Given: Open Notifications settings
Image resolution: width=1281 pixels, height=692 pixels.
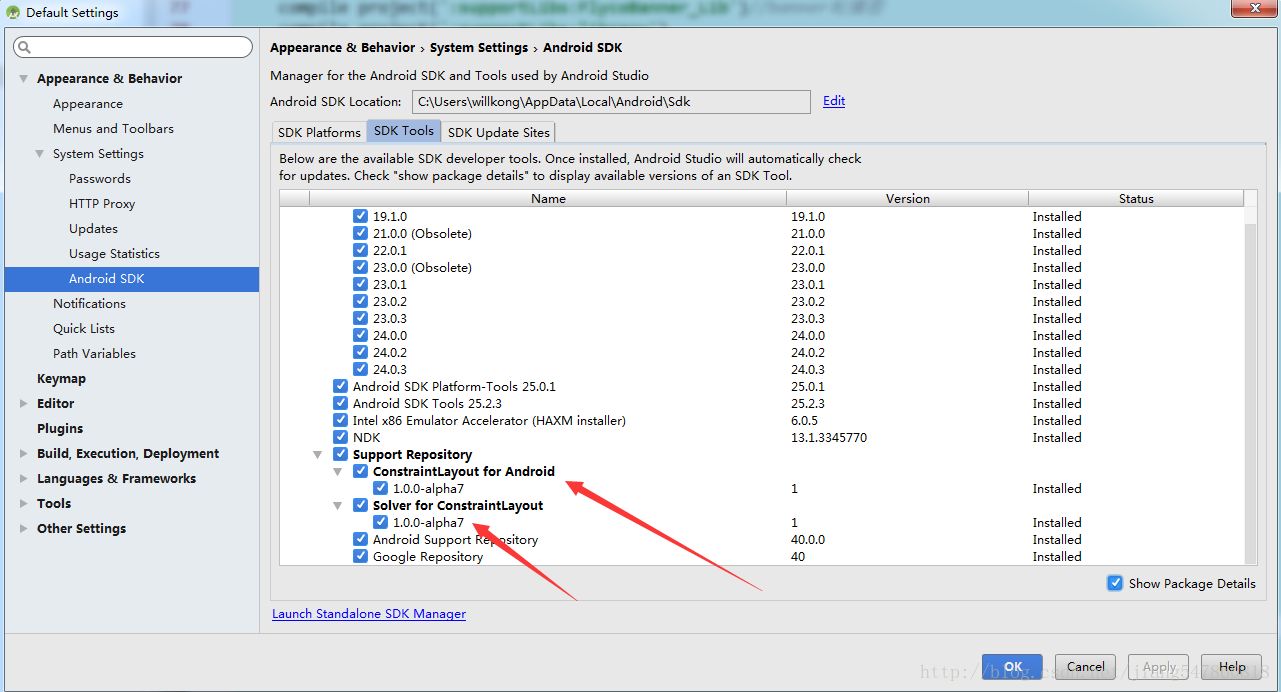Looking at the screenshot, I should [89, 303].
